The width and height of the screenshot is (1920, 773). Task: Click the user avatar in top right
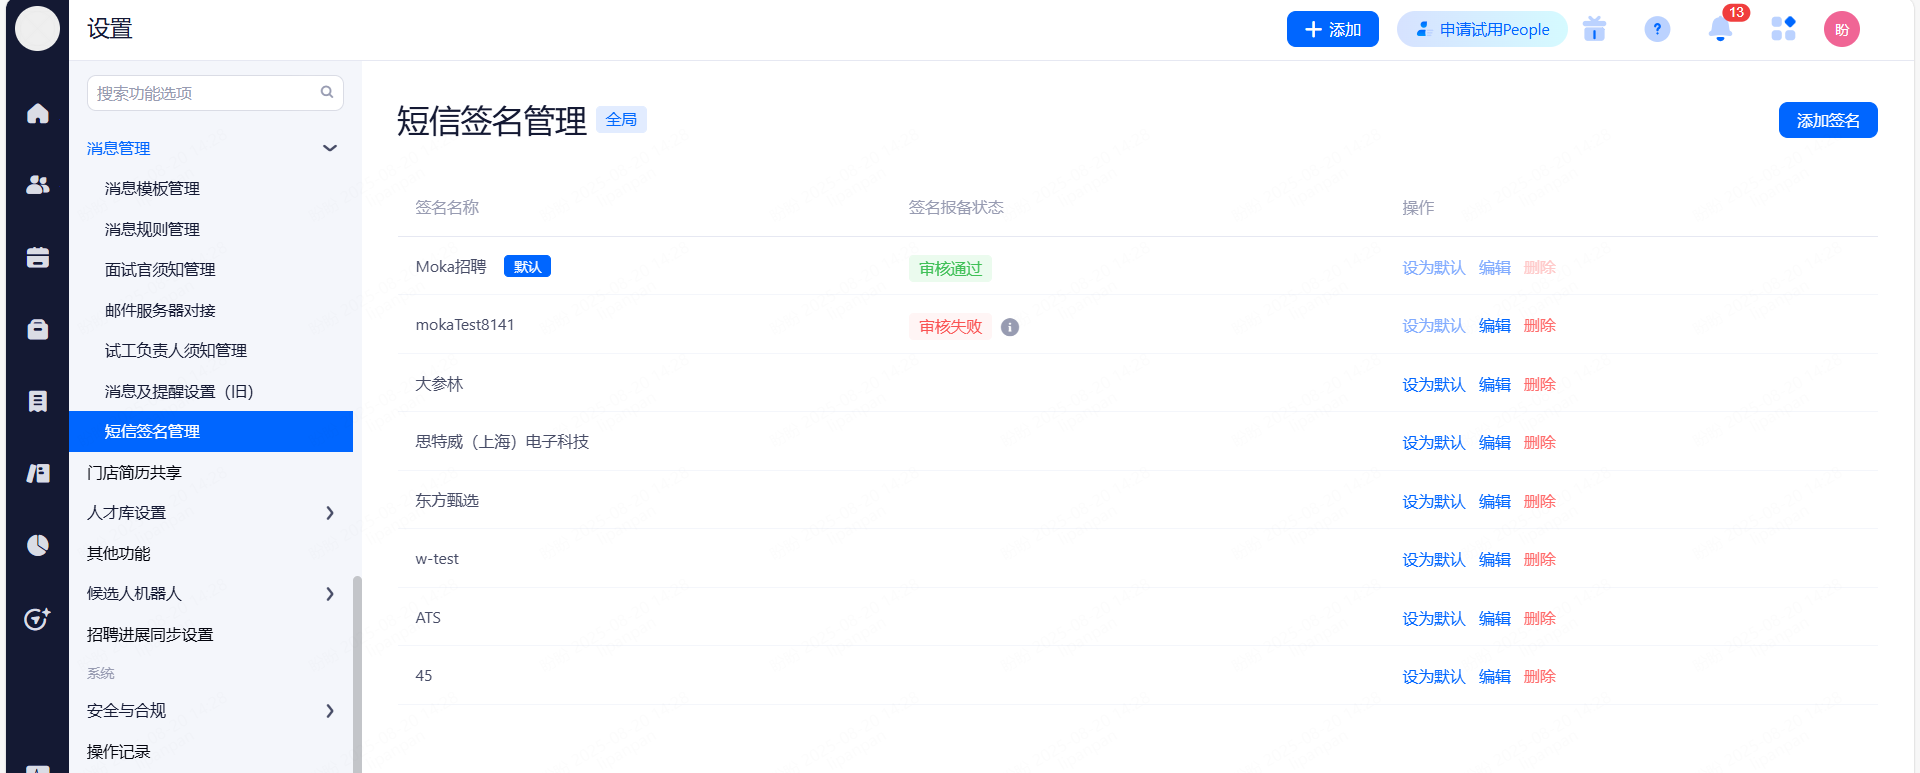[1841, 29]
